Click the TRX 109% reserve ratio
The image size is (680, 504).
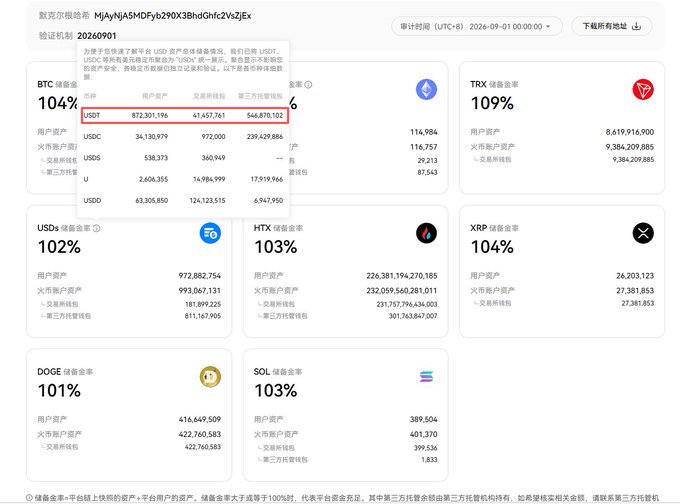point(492,103)
